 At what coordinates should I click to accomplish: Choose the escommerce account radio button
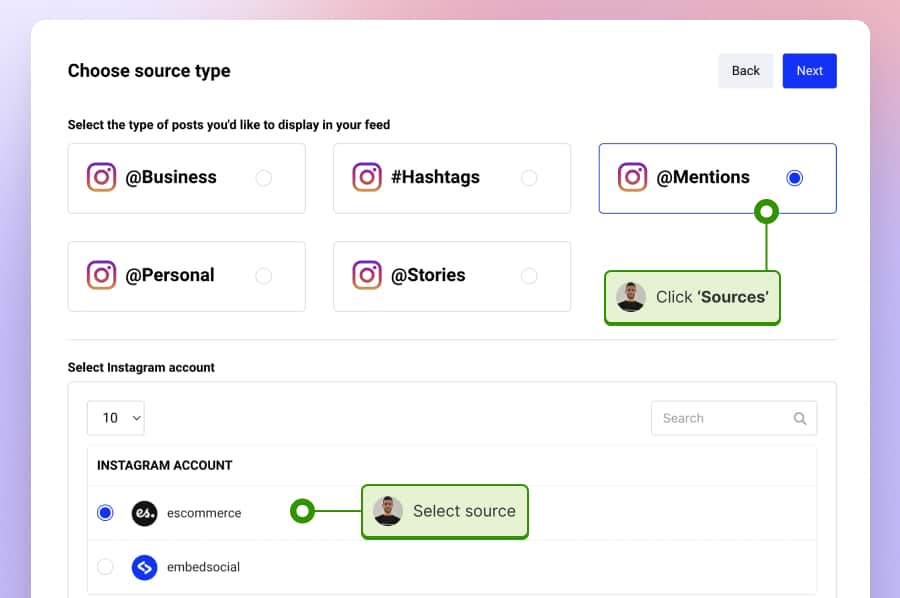(105, 512)
